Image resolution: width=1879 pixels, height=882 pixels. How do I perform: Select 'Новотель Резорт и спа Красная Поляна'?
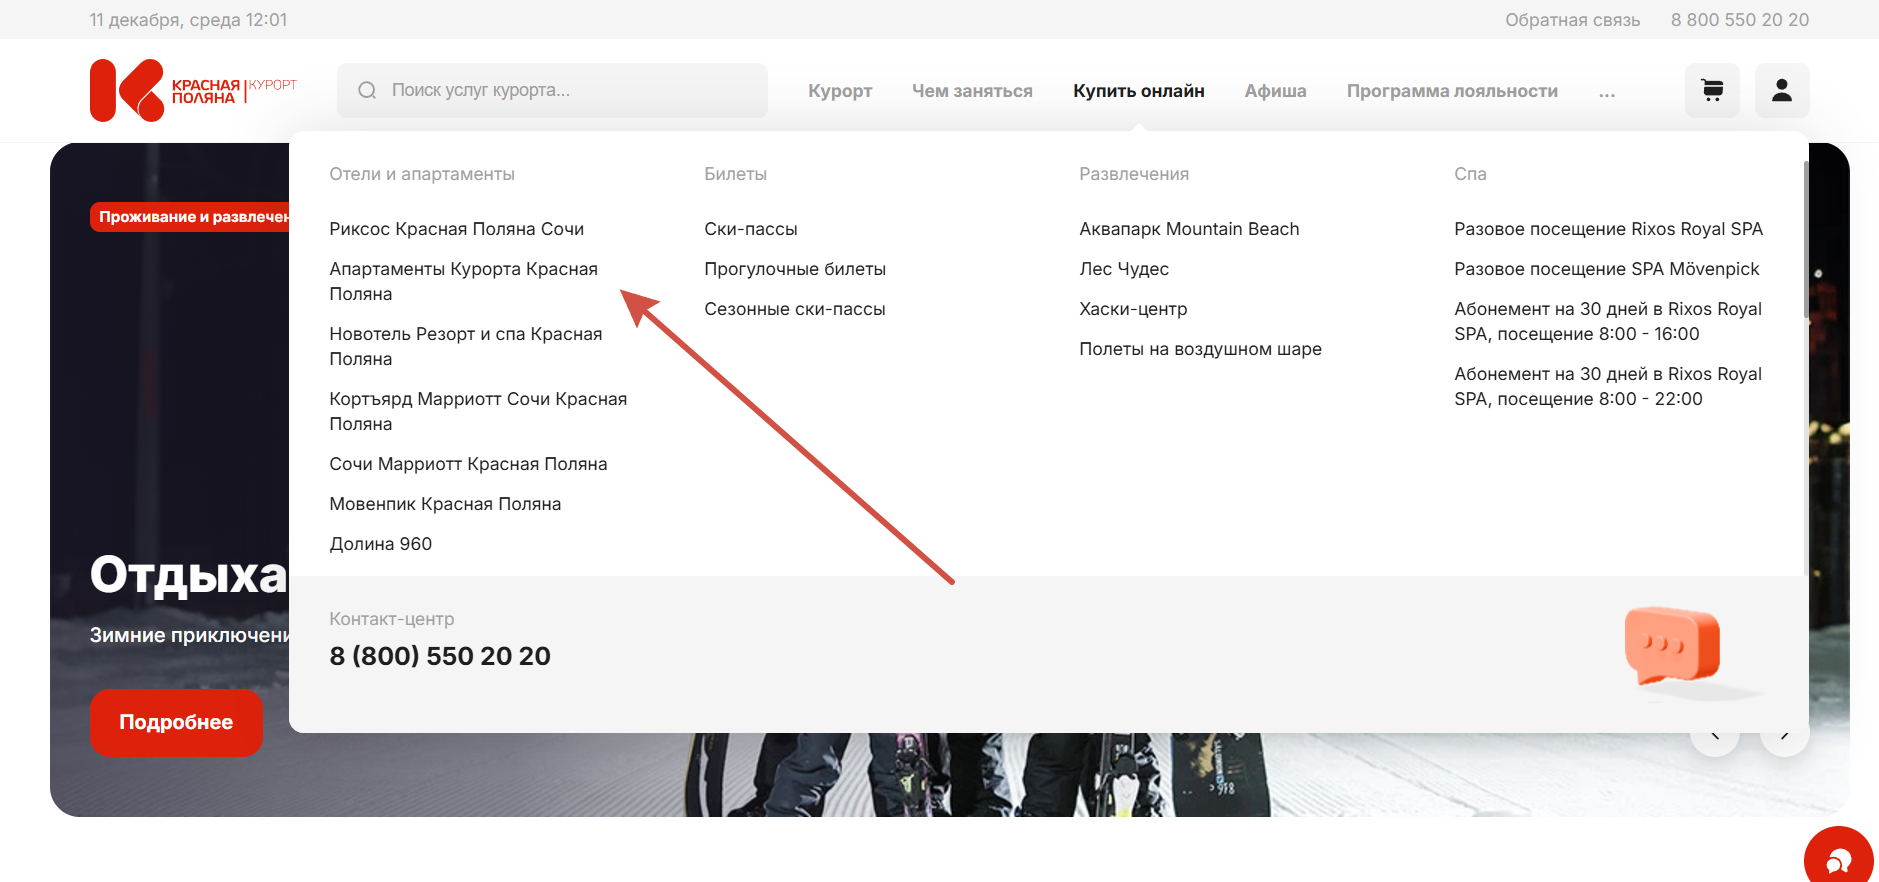tap(466, 346)
